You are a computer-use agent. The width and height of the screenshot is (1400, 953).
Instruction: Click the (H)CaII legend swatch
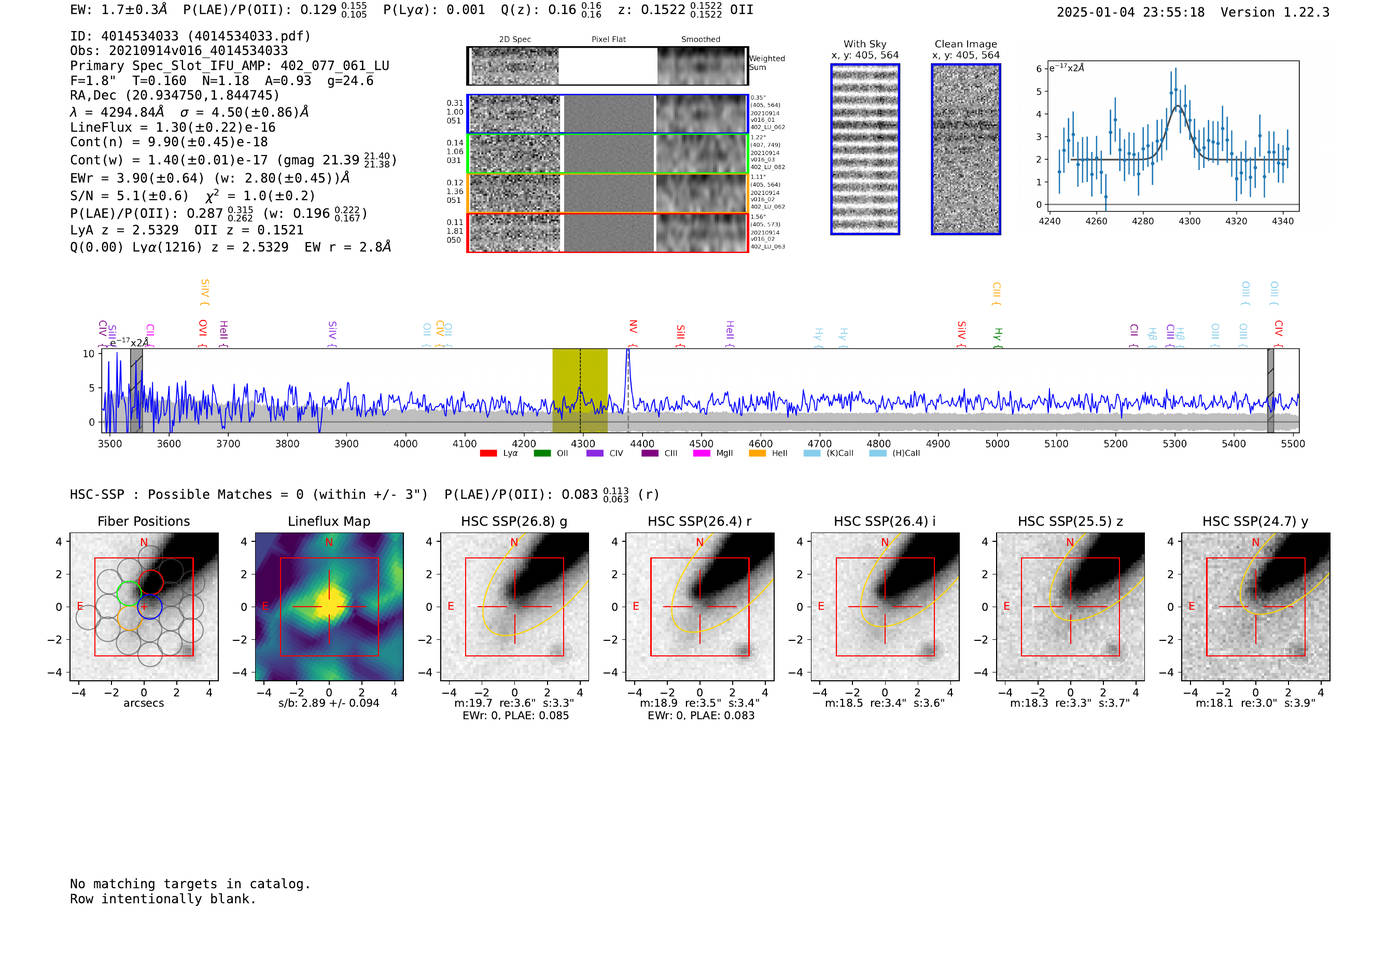(x=878, y=453)
